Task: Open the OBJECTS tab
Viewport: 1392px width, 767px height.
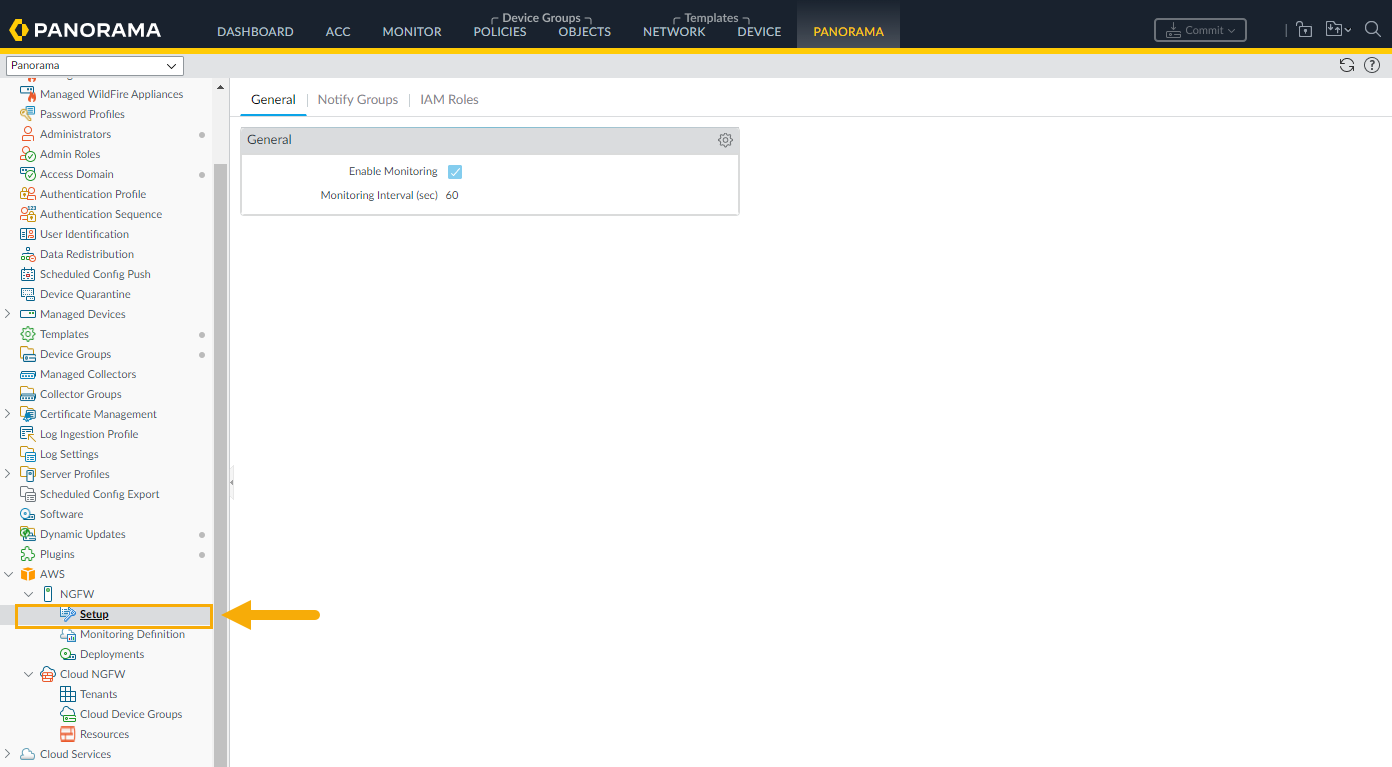Action: 585,32
